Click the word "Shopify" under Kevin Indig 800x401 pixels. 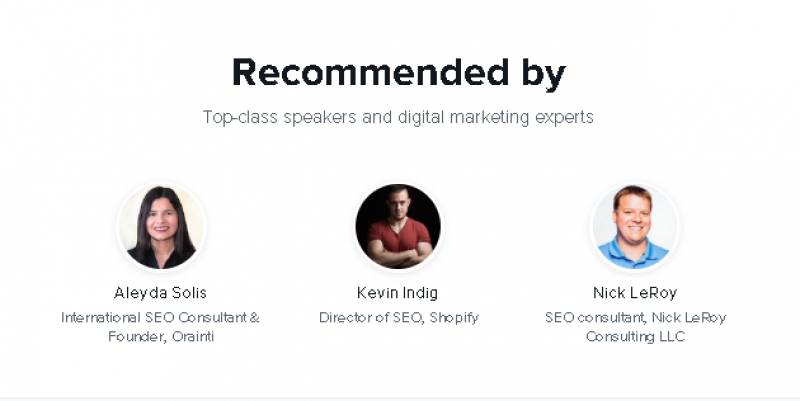pyautogui.click(x=453, y=318)
